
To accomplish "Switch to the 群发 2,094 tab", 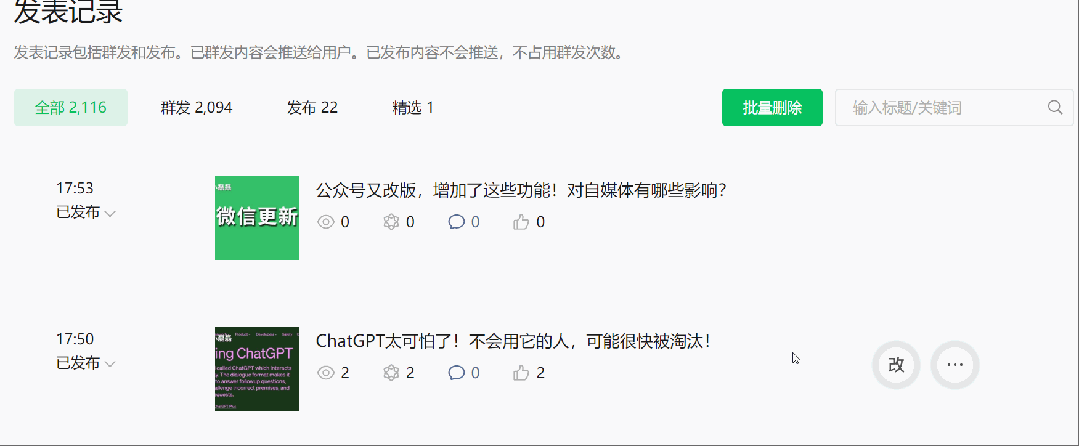I will [x=196, y=108].
